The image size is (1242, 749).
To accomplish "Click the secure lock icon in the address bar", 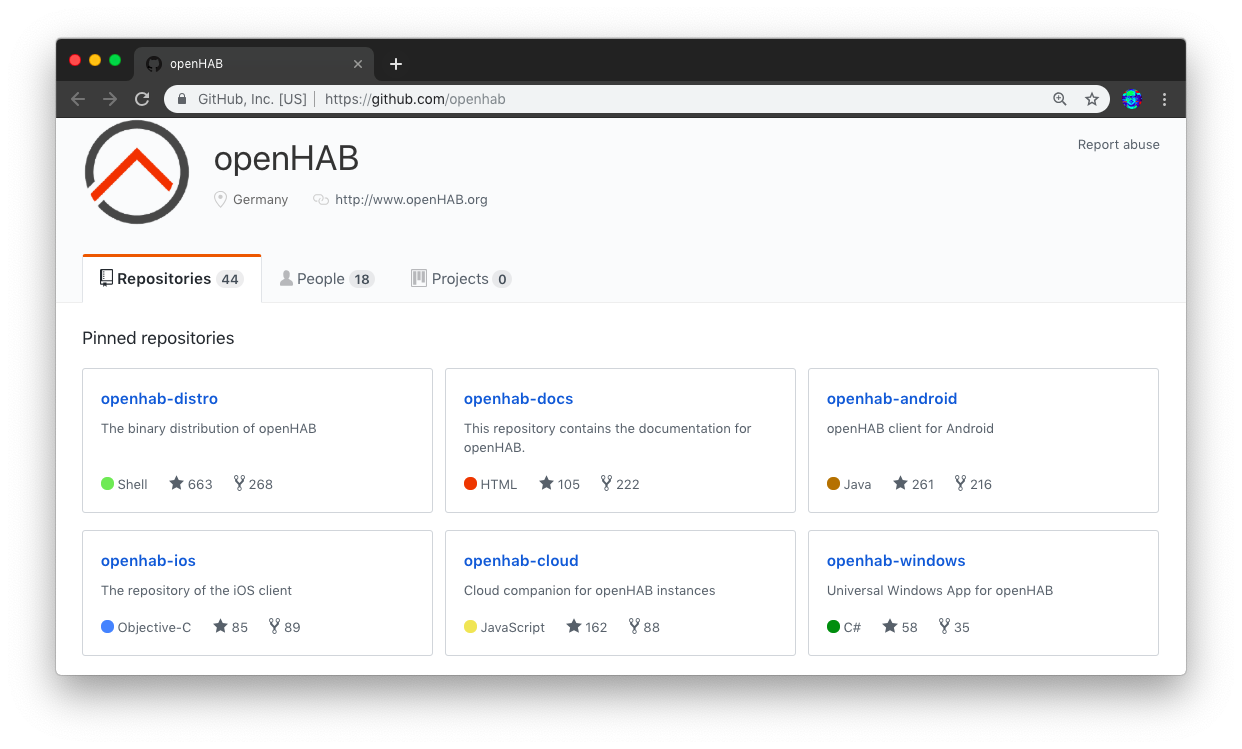I will pyautogui.click(x=182, y=99).
